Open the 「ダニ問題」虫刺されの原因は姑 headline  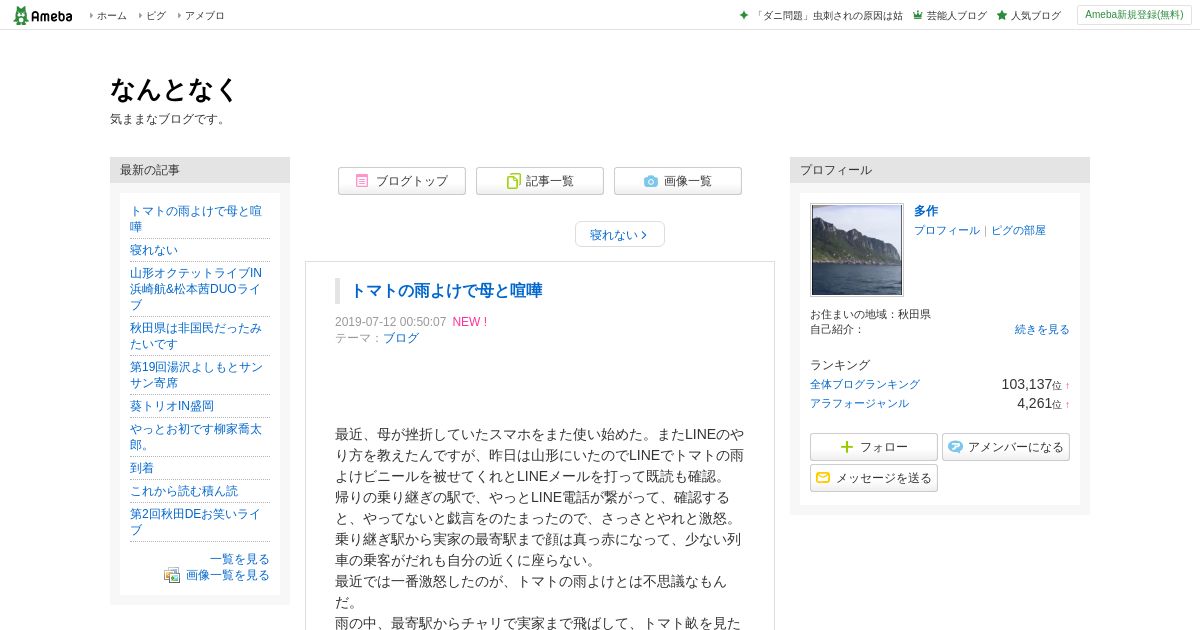[829, 16]
